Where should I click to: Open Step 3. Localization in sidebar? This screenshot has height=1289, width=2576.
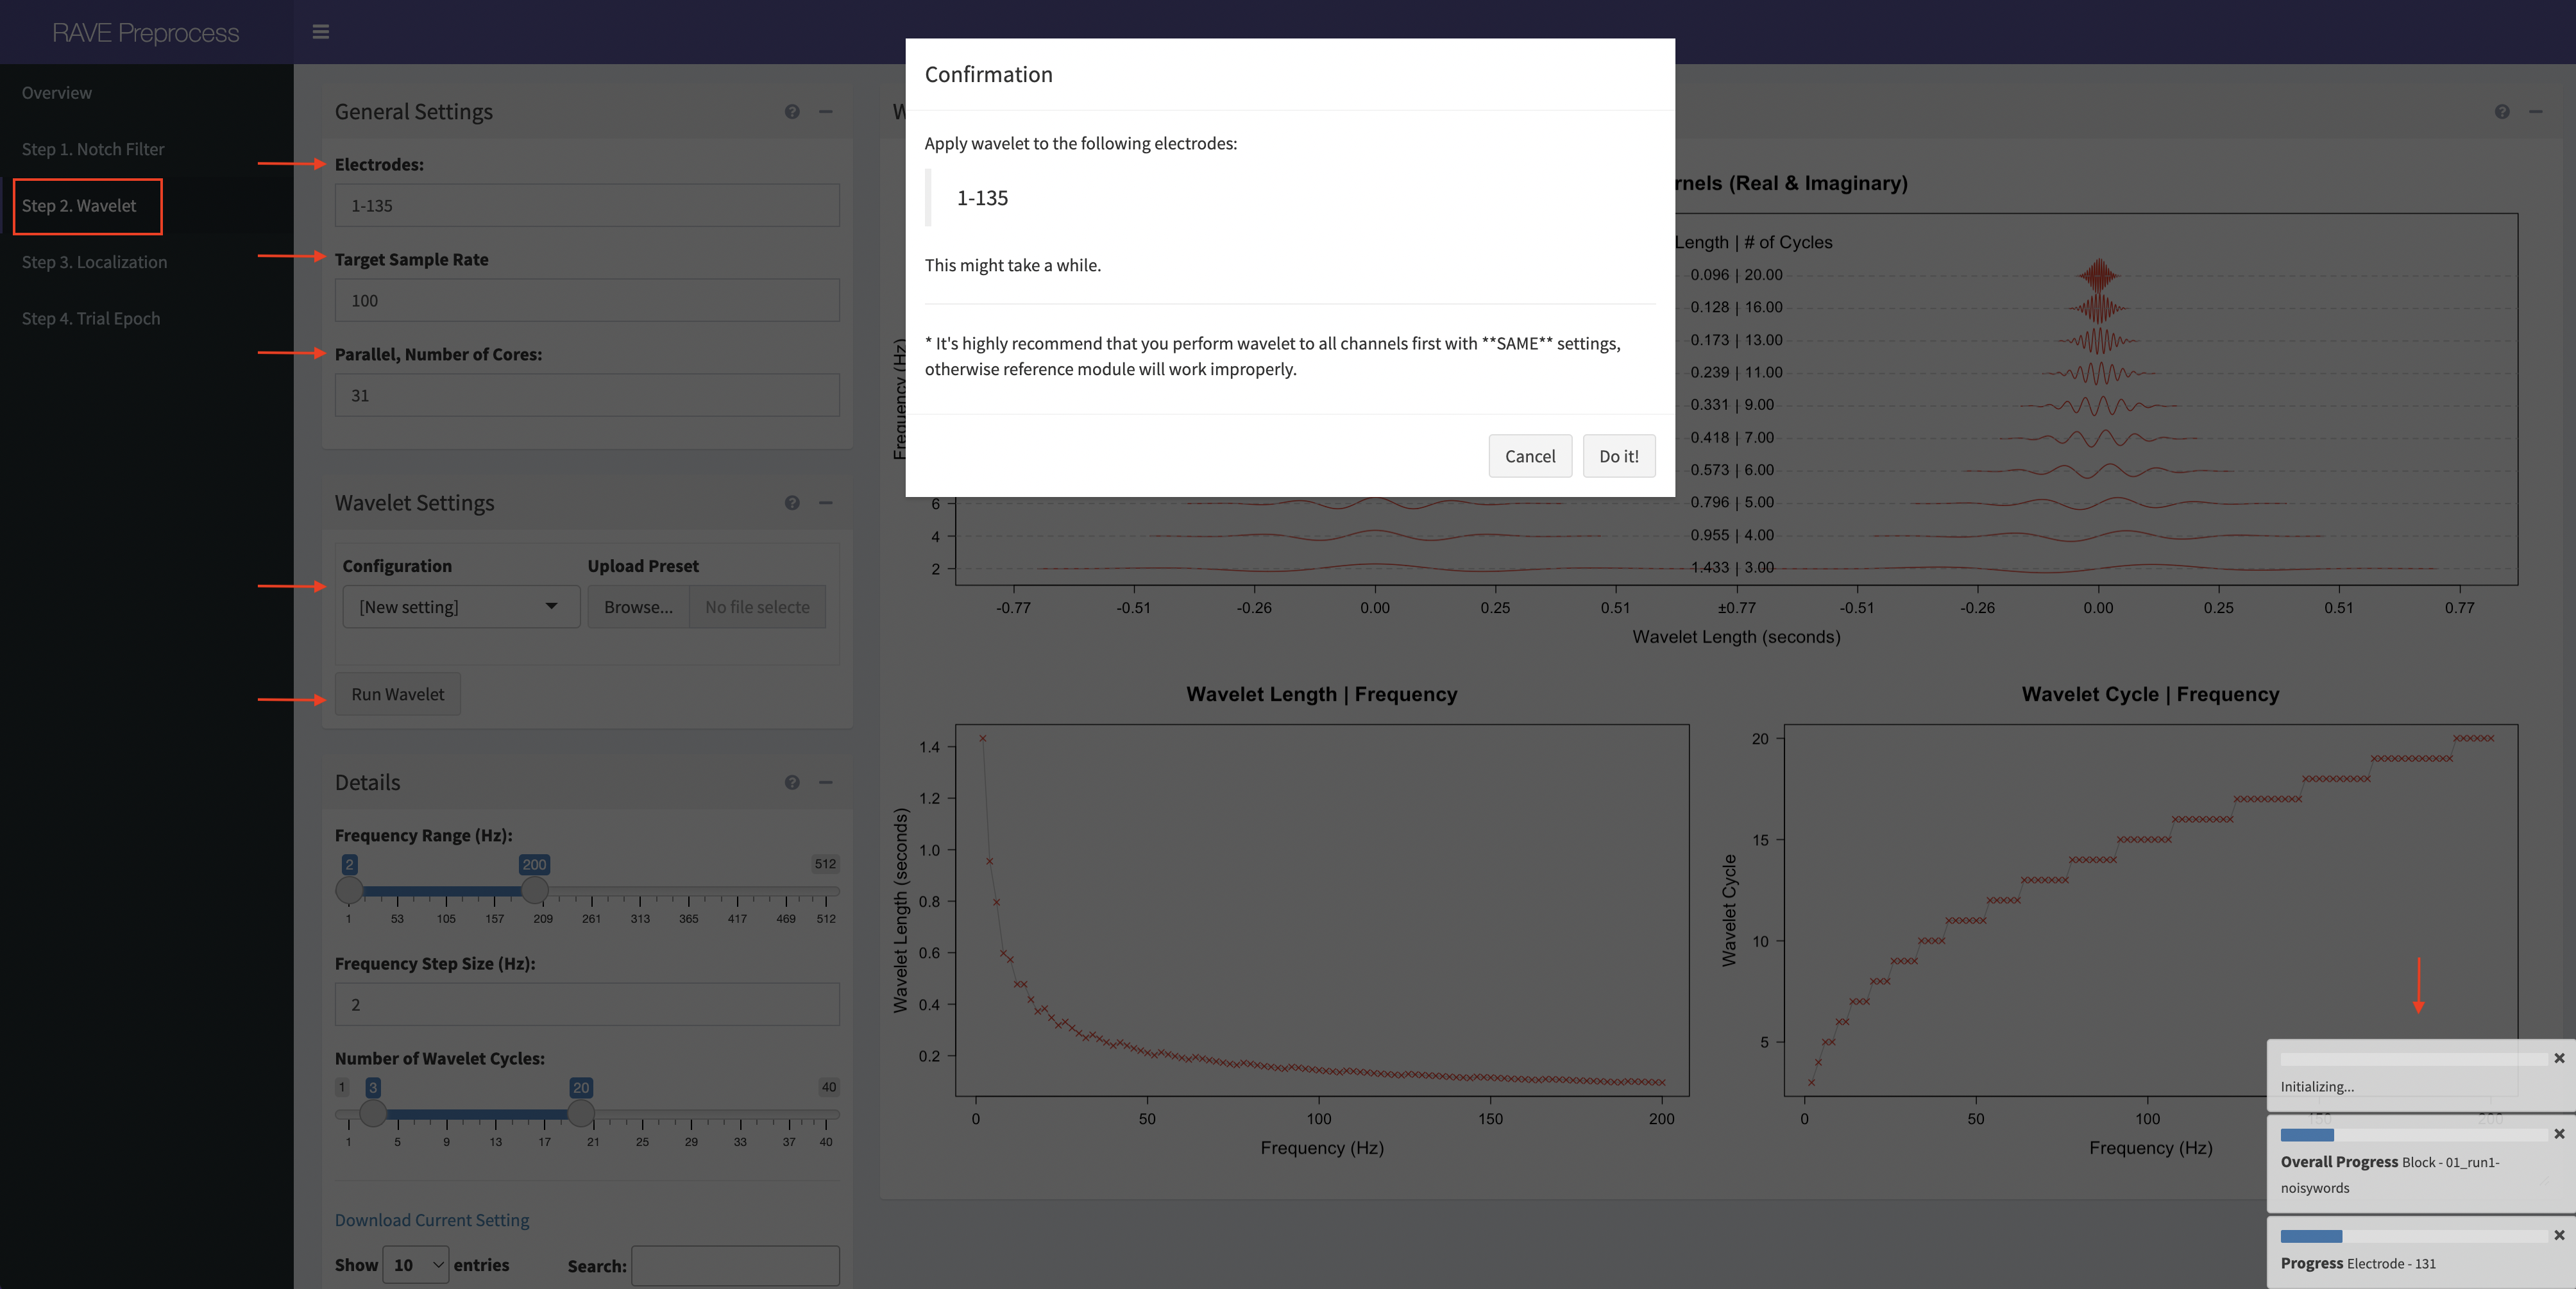pos(94,262)
